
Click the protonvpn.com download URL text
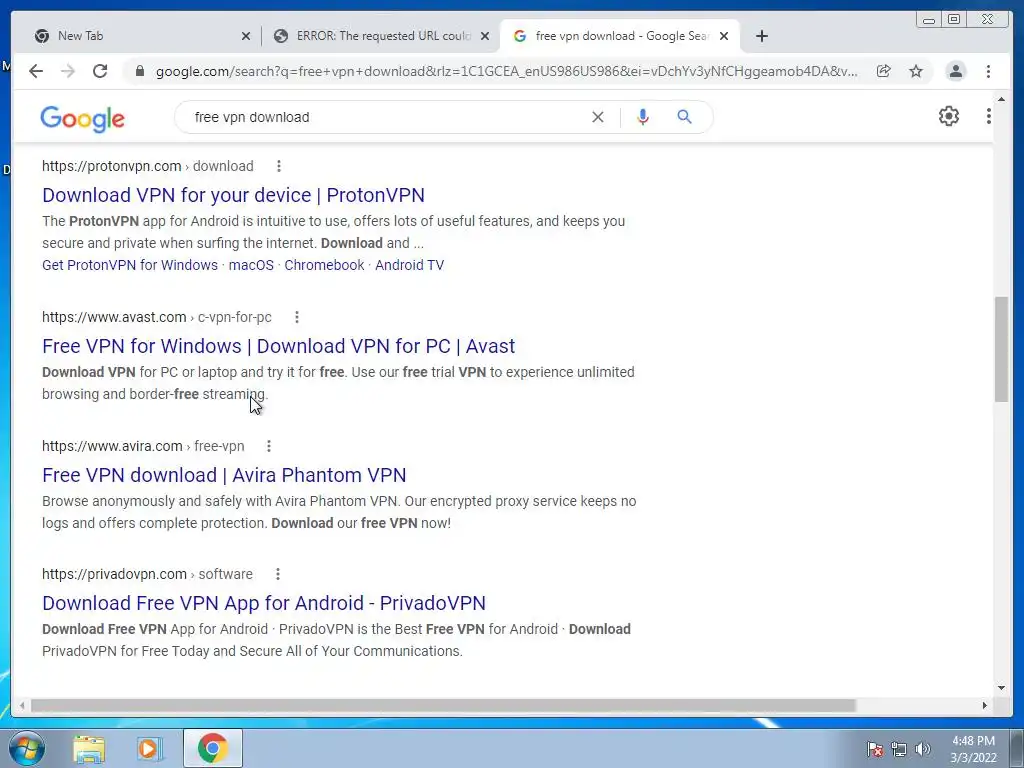(148, 166)
